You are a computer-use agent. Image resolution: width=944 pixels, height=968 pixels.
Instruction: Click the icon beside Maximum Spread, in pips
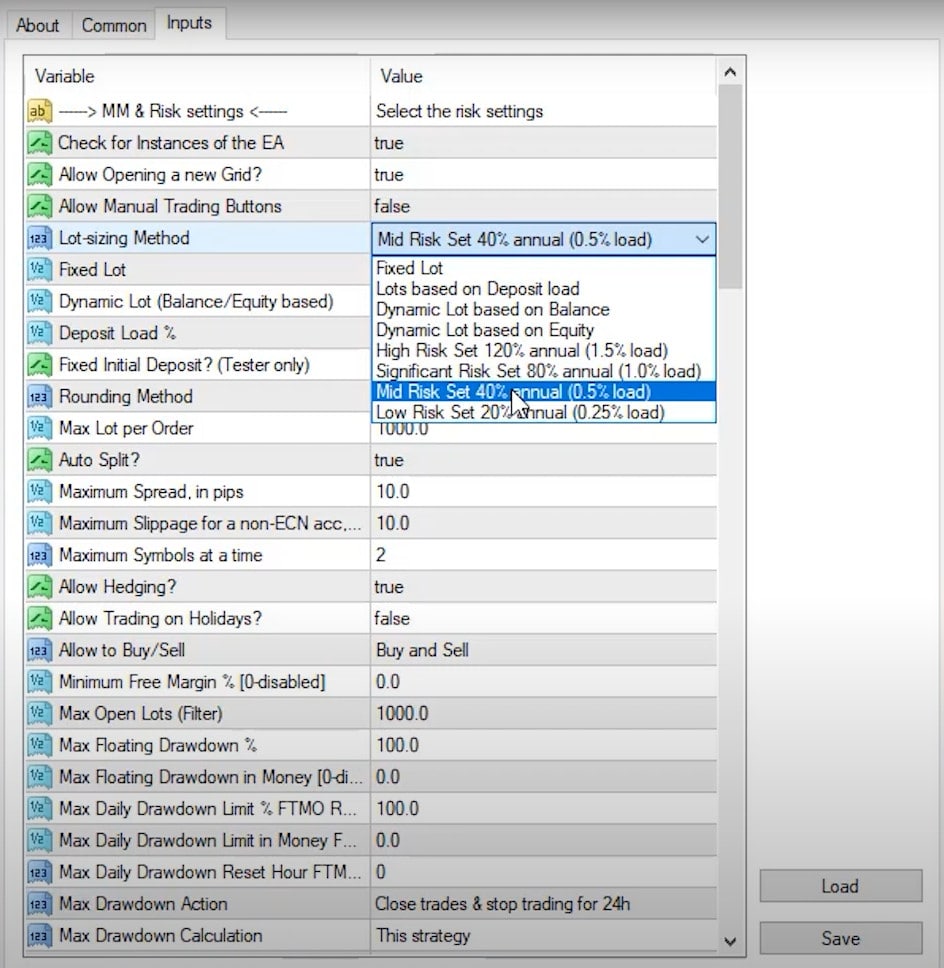(x=39, y=492)
